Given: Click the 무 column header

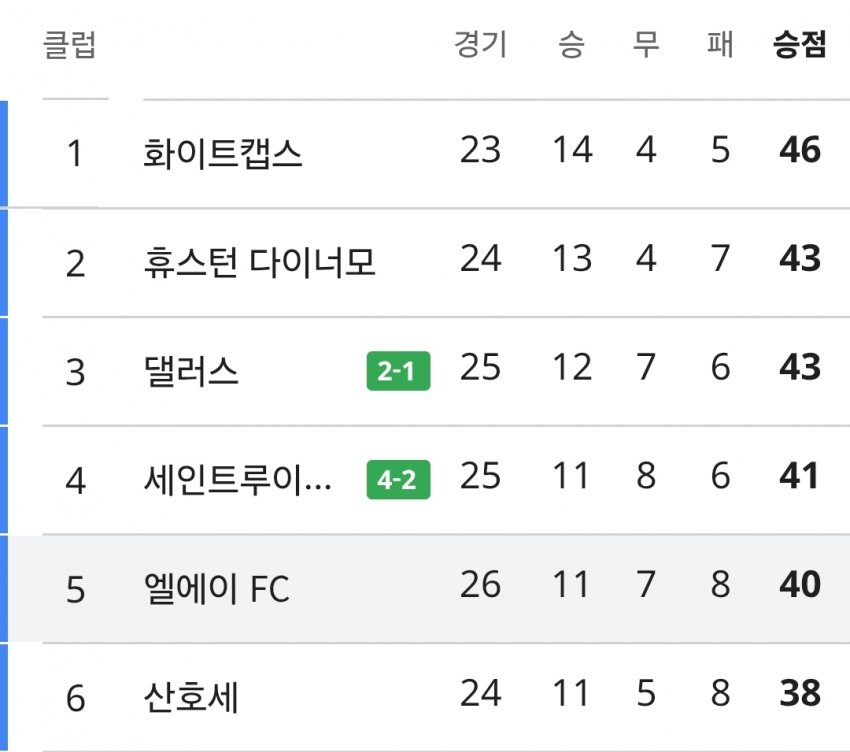Looking at the screenshot, I should 646,44.
